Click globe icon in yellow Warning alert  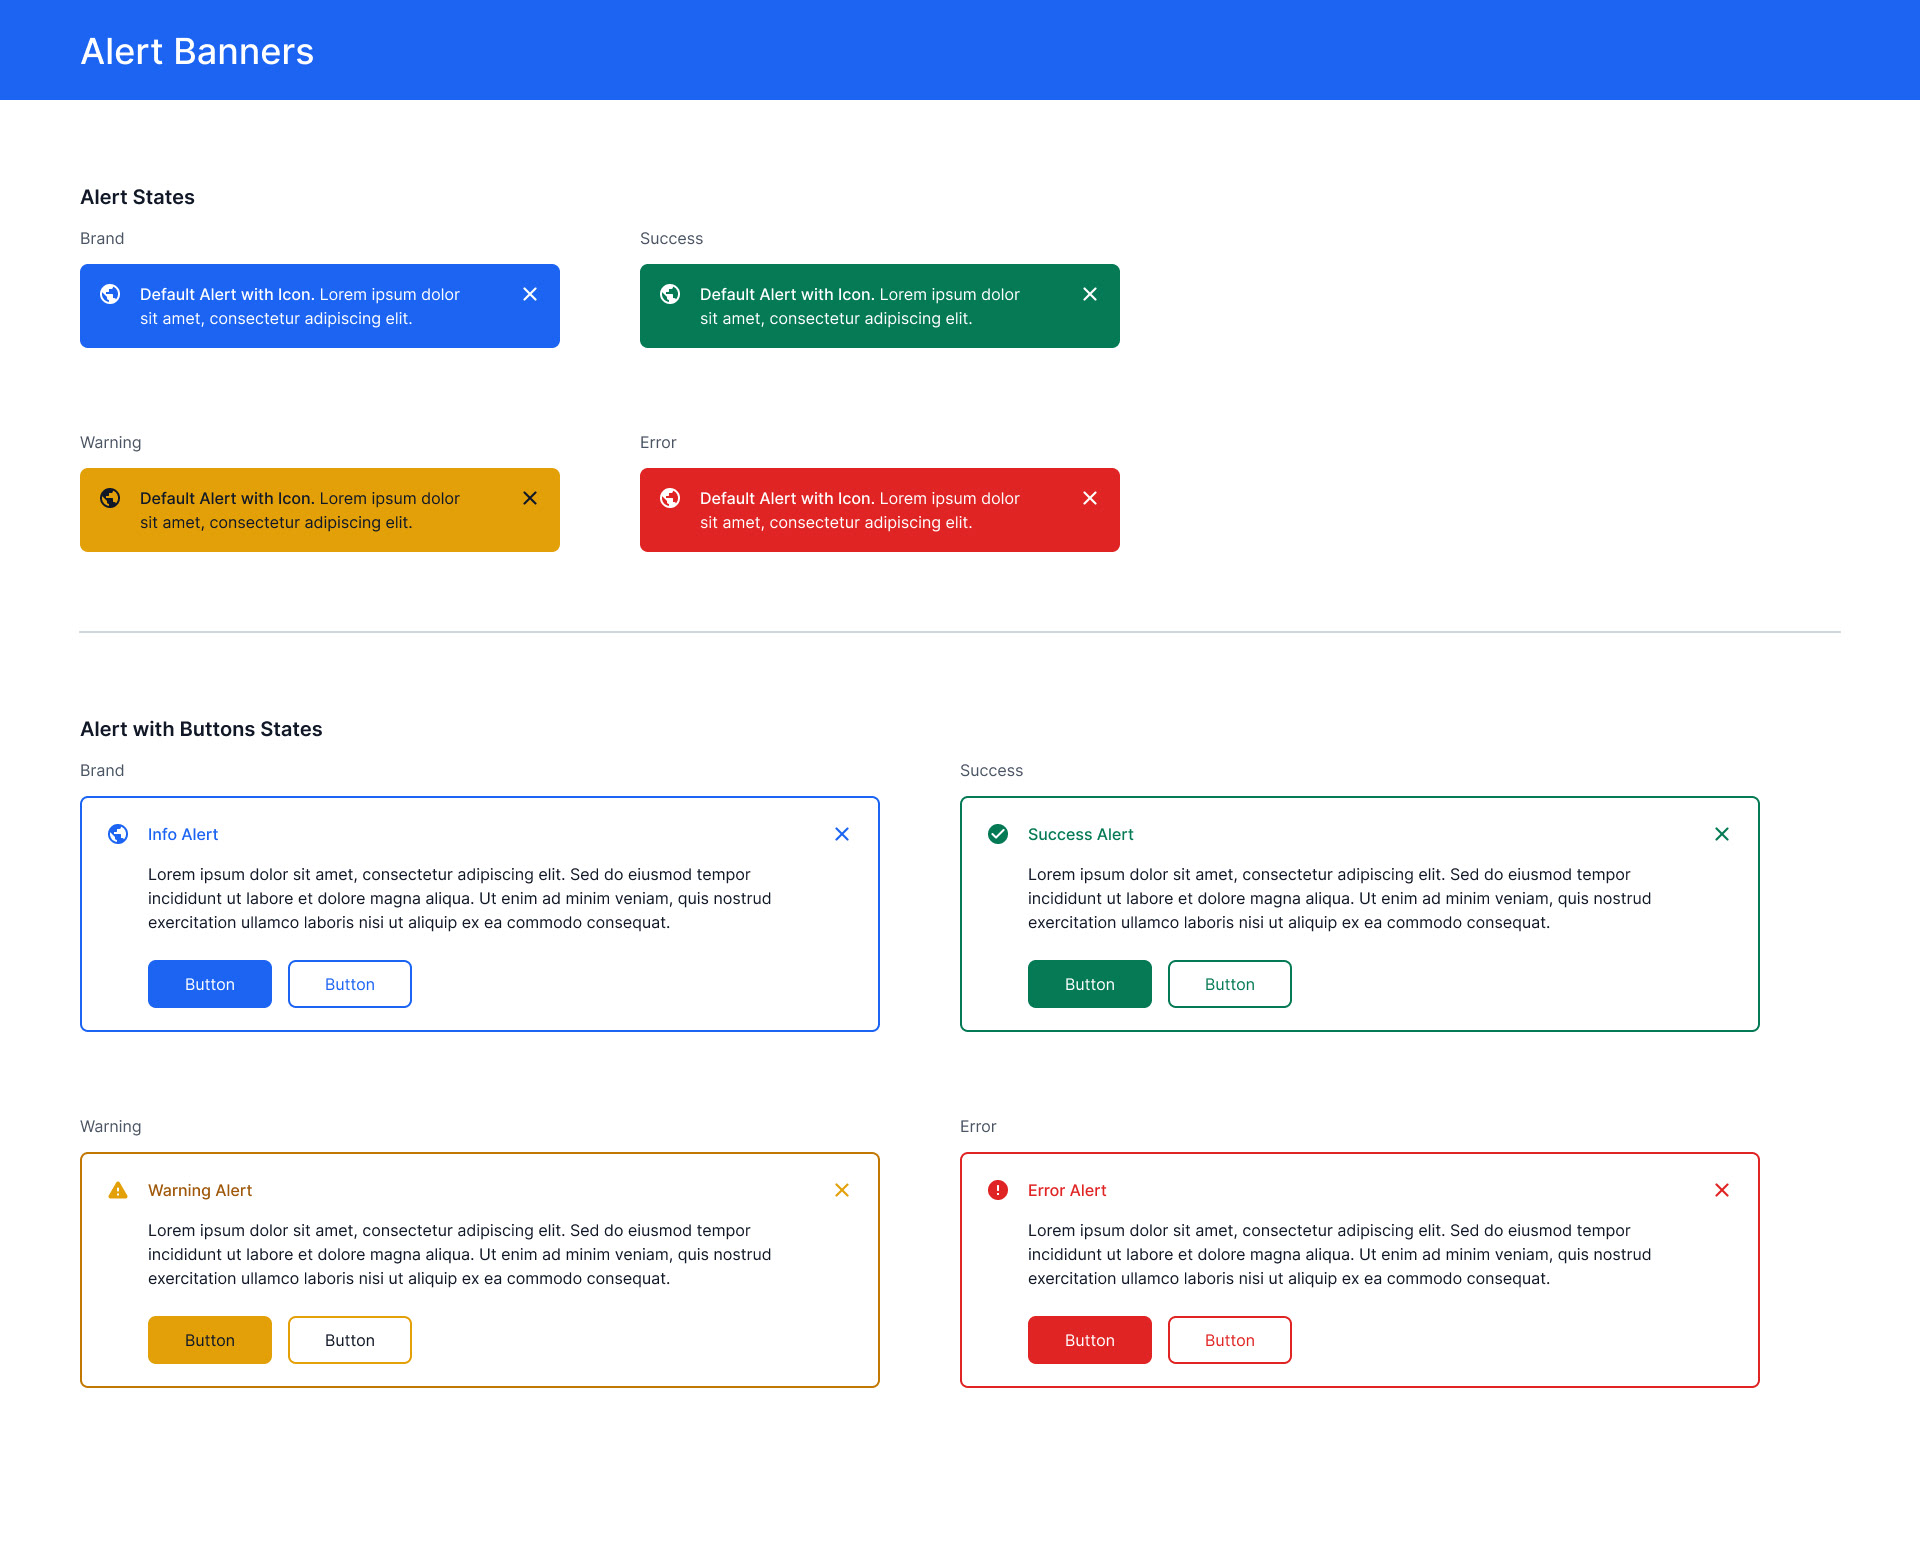110,498
